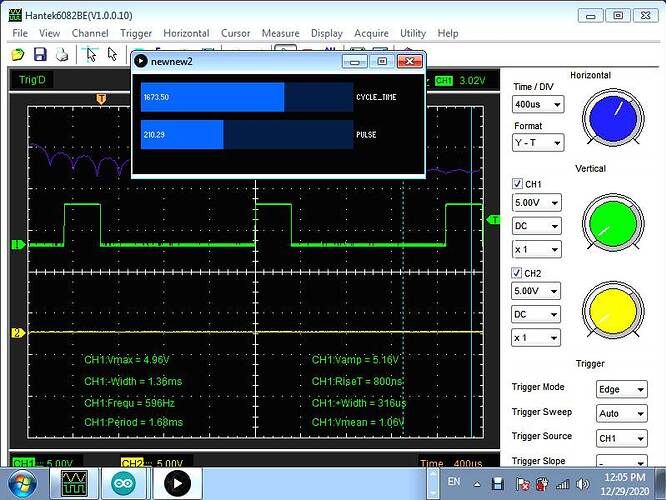The height and width of the screenshot is (500, 666).
Task: Click the CYCLE_TIME slider bar in newnew2
Action: 247,97
